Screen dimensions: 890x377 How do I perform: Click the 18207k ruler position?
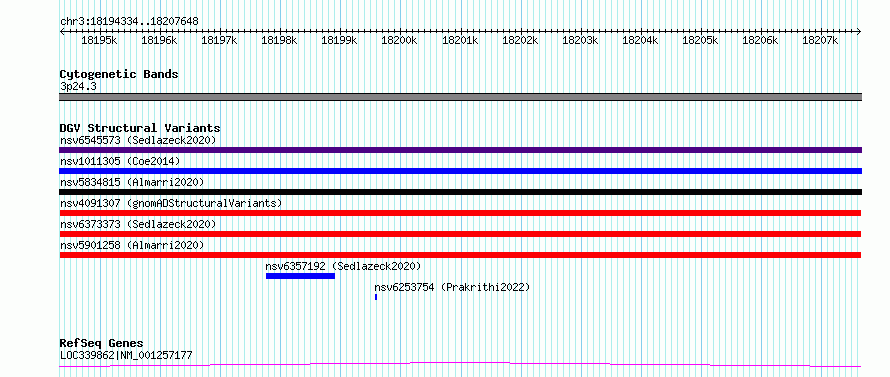pyautogui.click(x=820, y=40)
